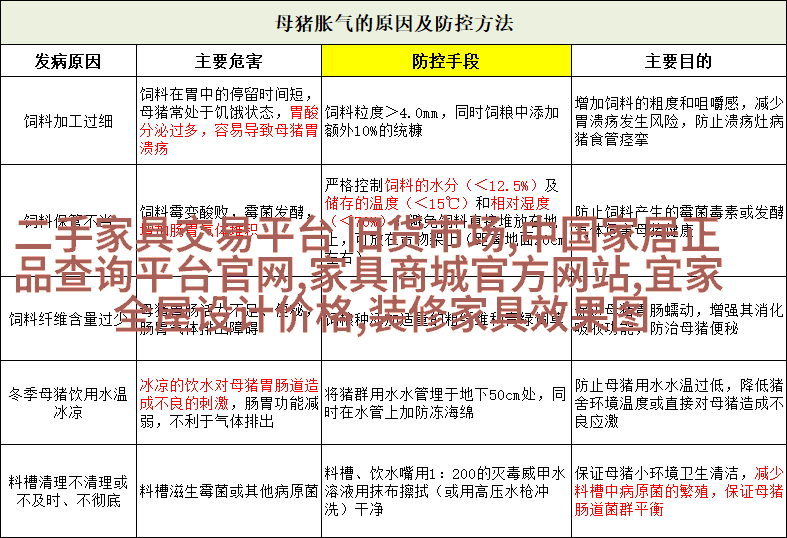
Task: Click the cell starting 料槽、饮水嘴用1:200的灭毒威甲水
Action: [446, 491]
